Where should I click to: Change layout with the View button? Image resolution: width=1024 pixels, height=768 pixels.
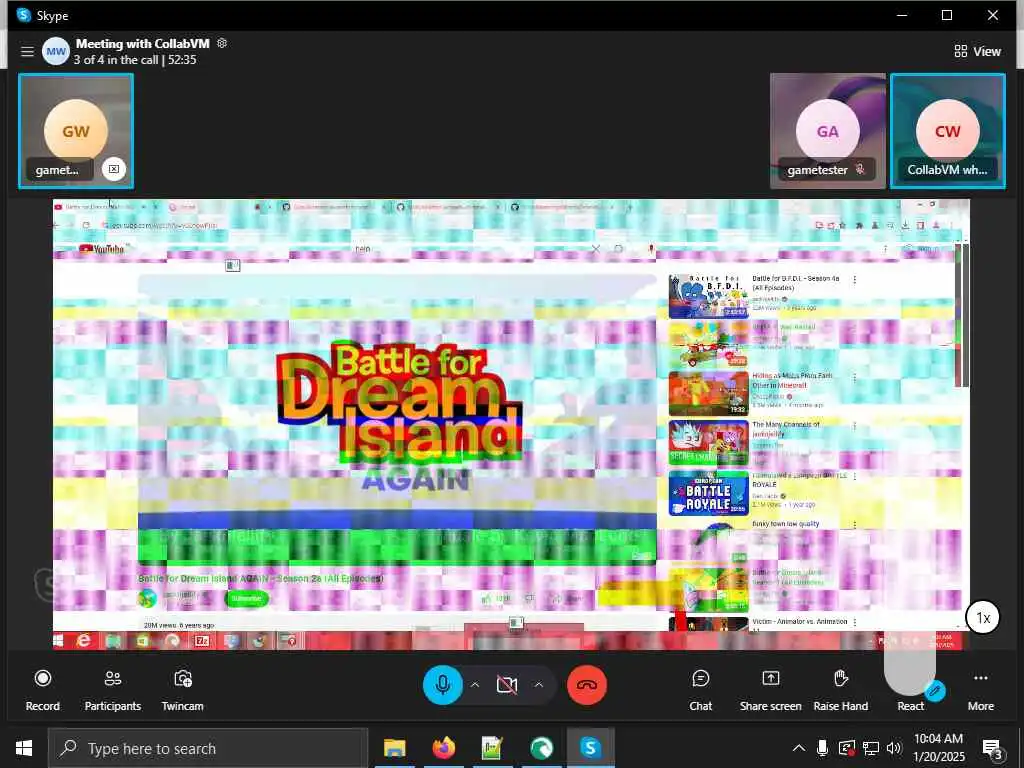point(977,51)
